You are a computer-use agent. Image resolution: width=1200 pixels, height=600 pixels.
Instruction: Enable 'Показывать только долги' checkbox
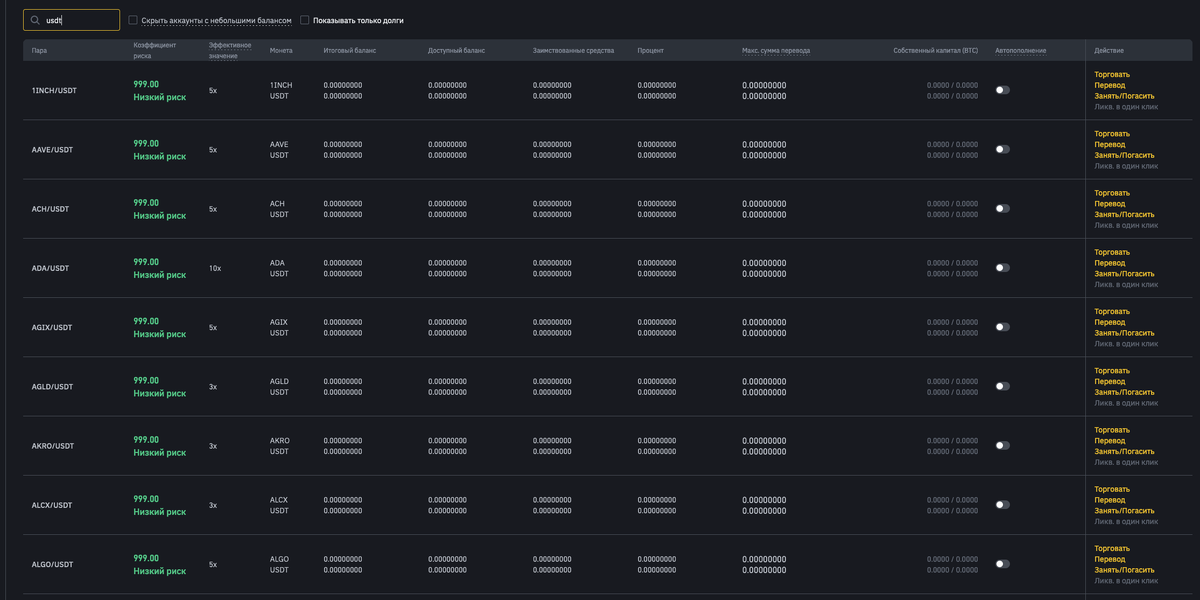point(304,20)
